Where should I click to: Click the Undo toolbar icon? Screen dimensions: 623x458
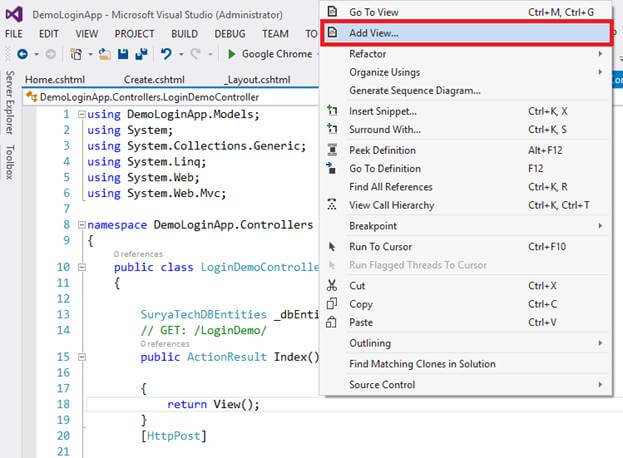coord(166,54)
